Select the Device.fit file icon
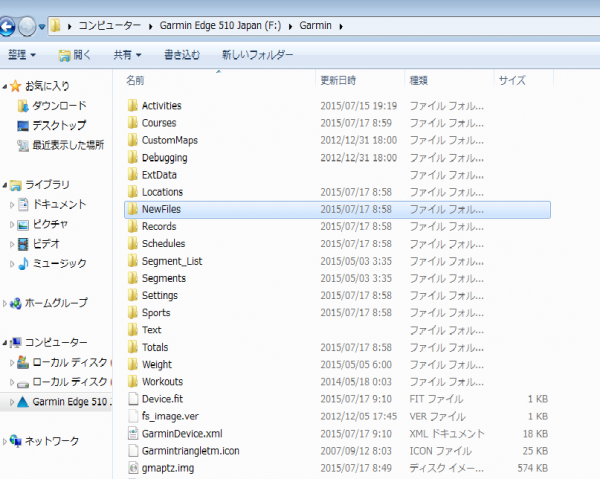 pyautogui.click(x=132, y=399)
